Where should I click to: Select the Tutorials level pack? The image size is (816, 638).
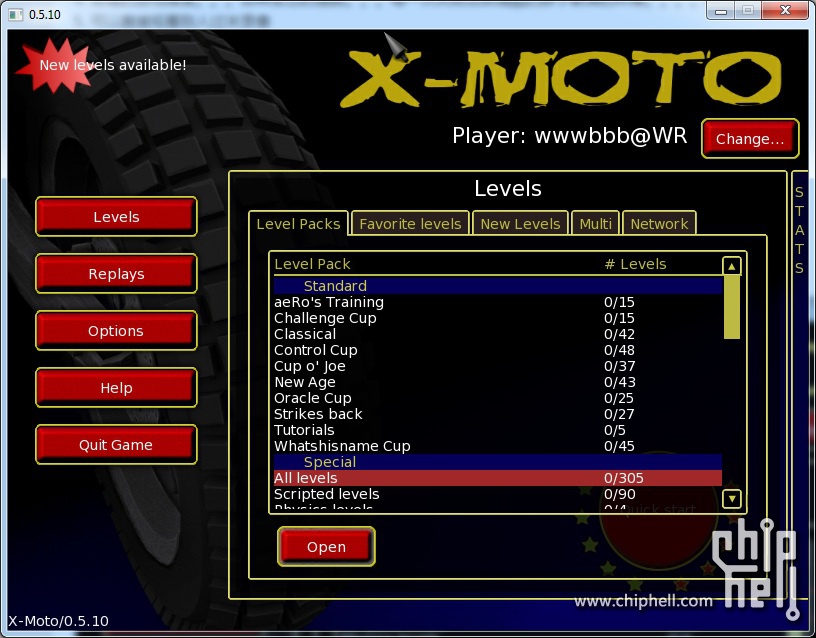click(498, 430)
